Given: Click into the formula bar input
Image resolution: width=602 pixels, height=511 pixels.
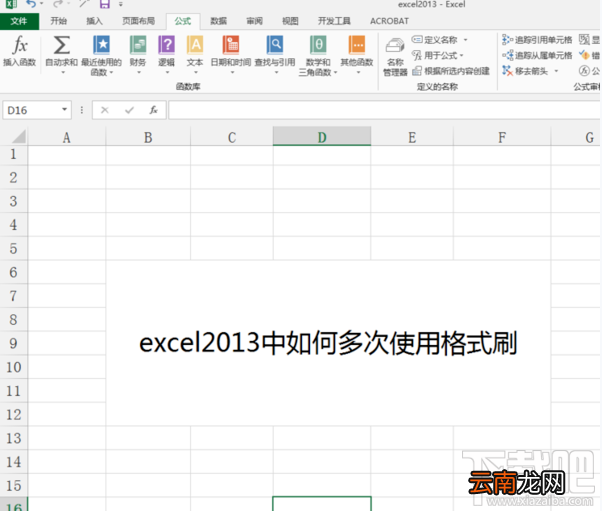Looking at the screenshot, I should pyautogui.click(x=385, y=110).
